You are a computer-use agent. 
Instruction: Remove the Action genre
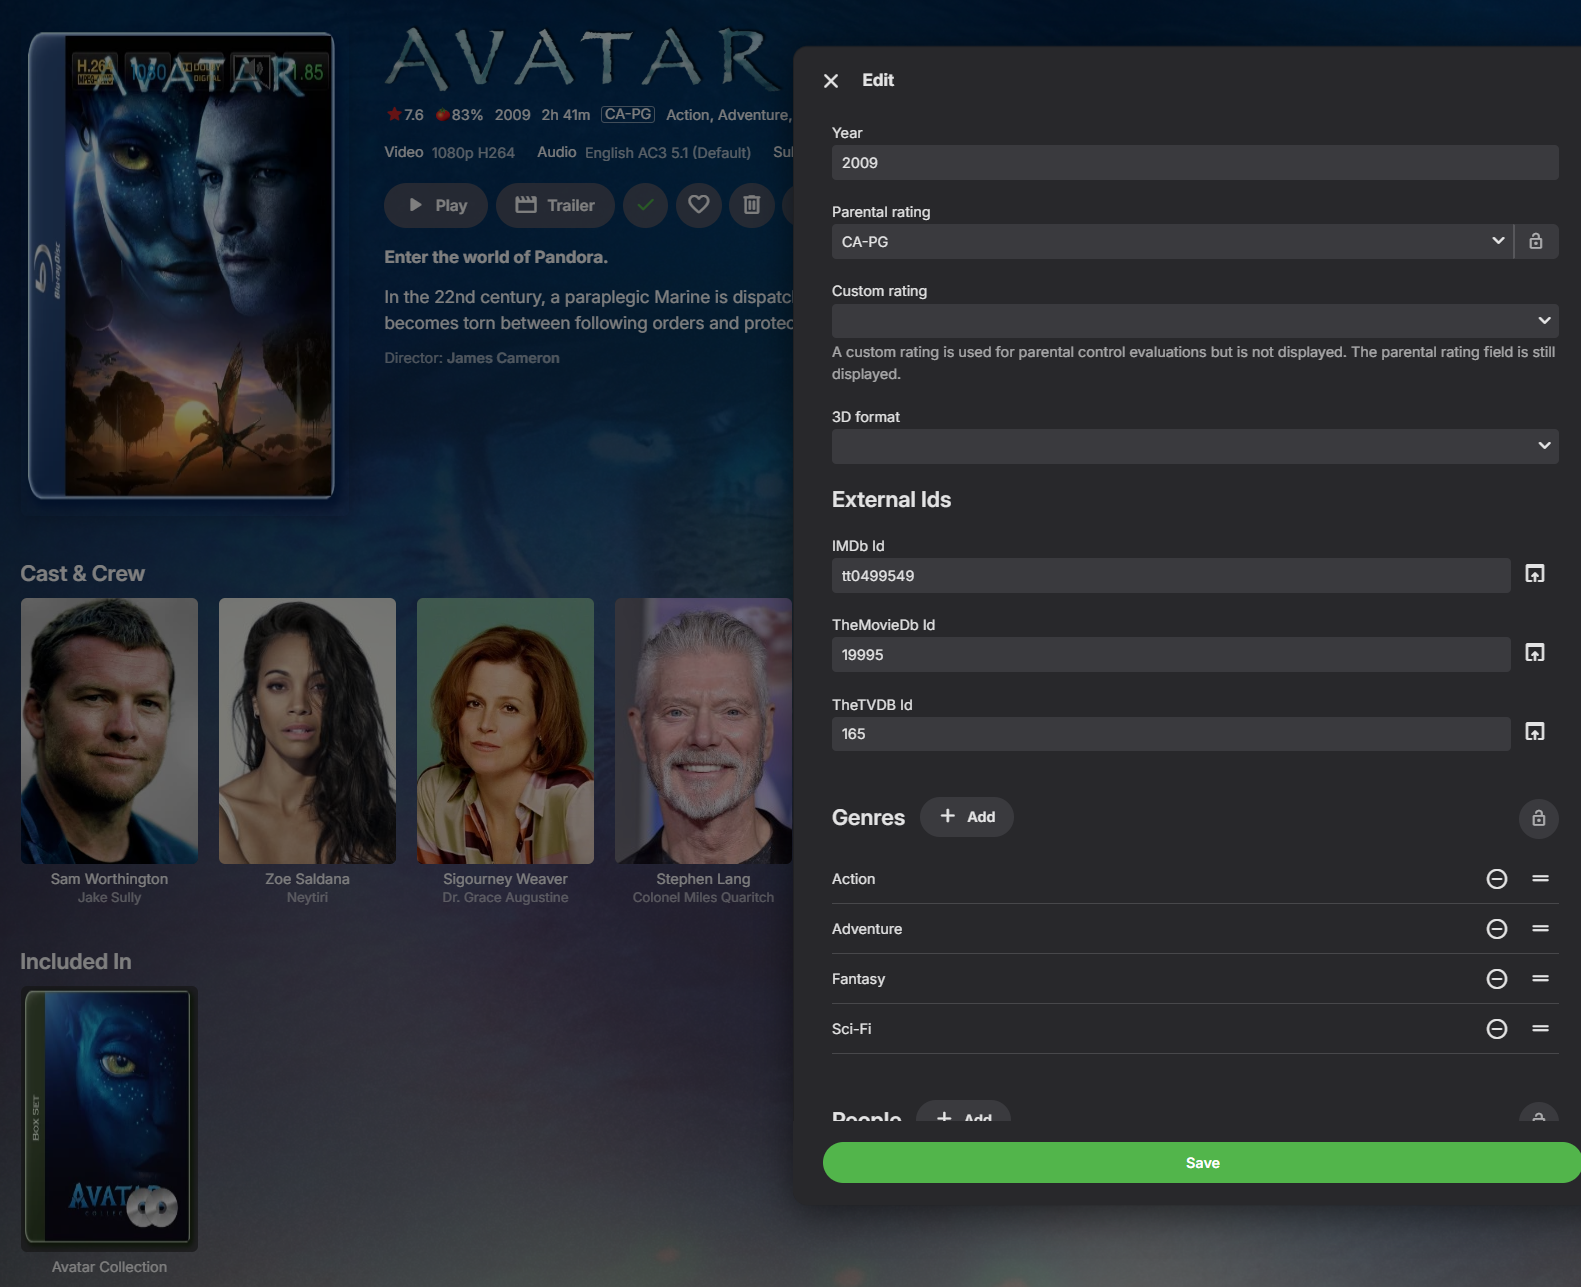1497,879
